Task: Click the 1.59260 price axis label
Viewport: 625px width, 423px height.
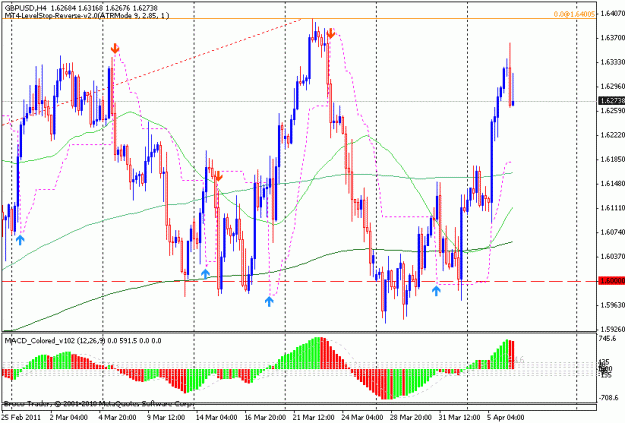Action: point(612,329)
